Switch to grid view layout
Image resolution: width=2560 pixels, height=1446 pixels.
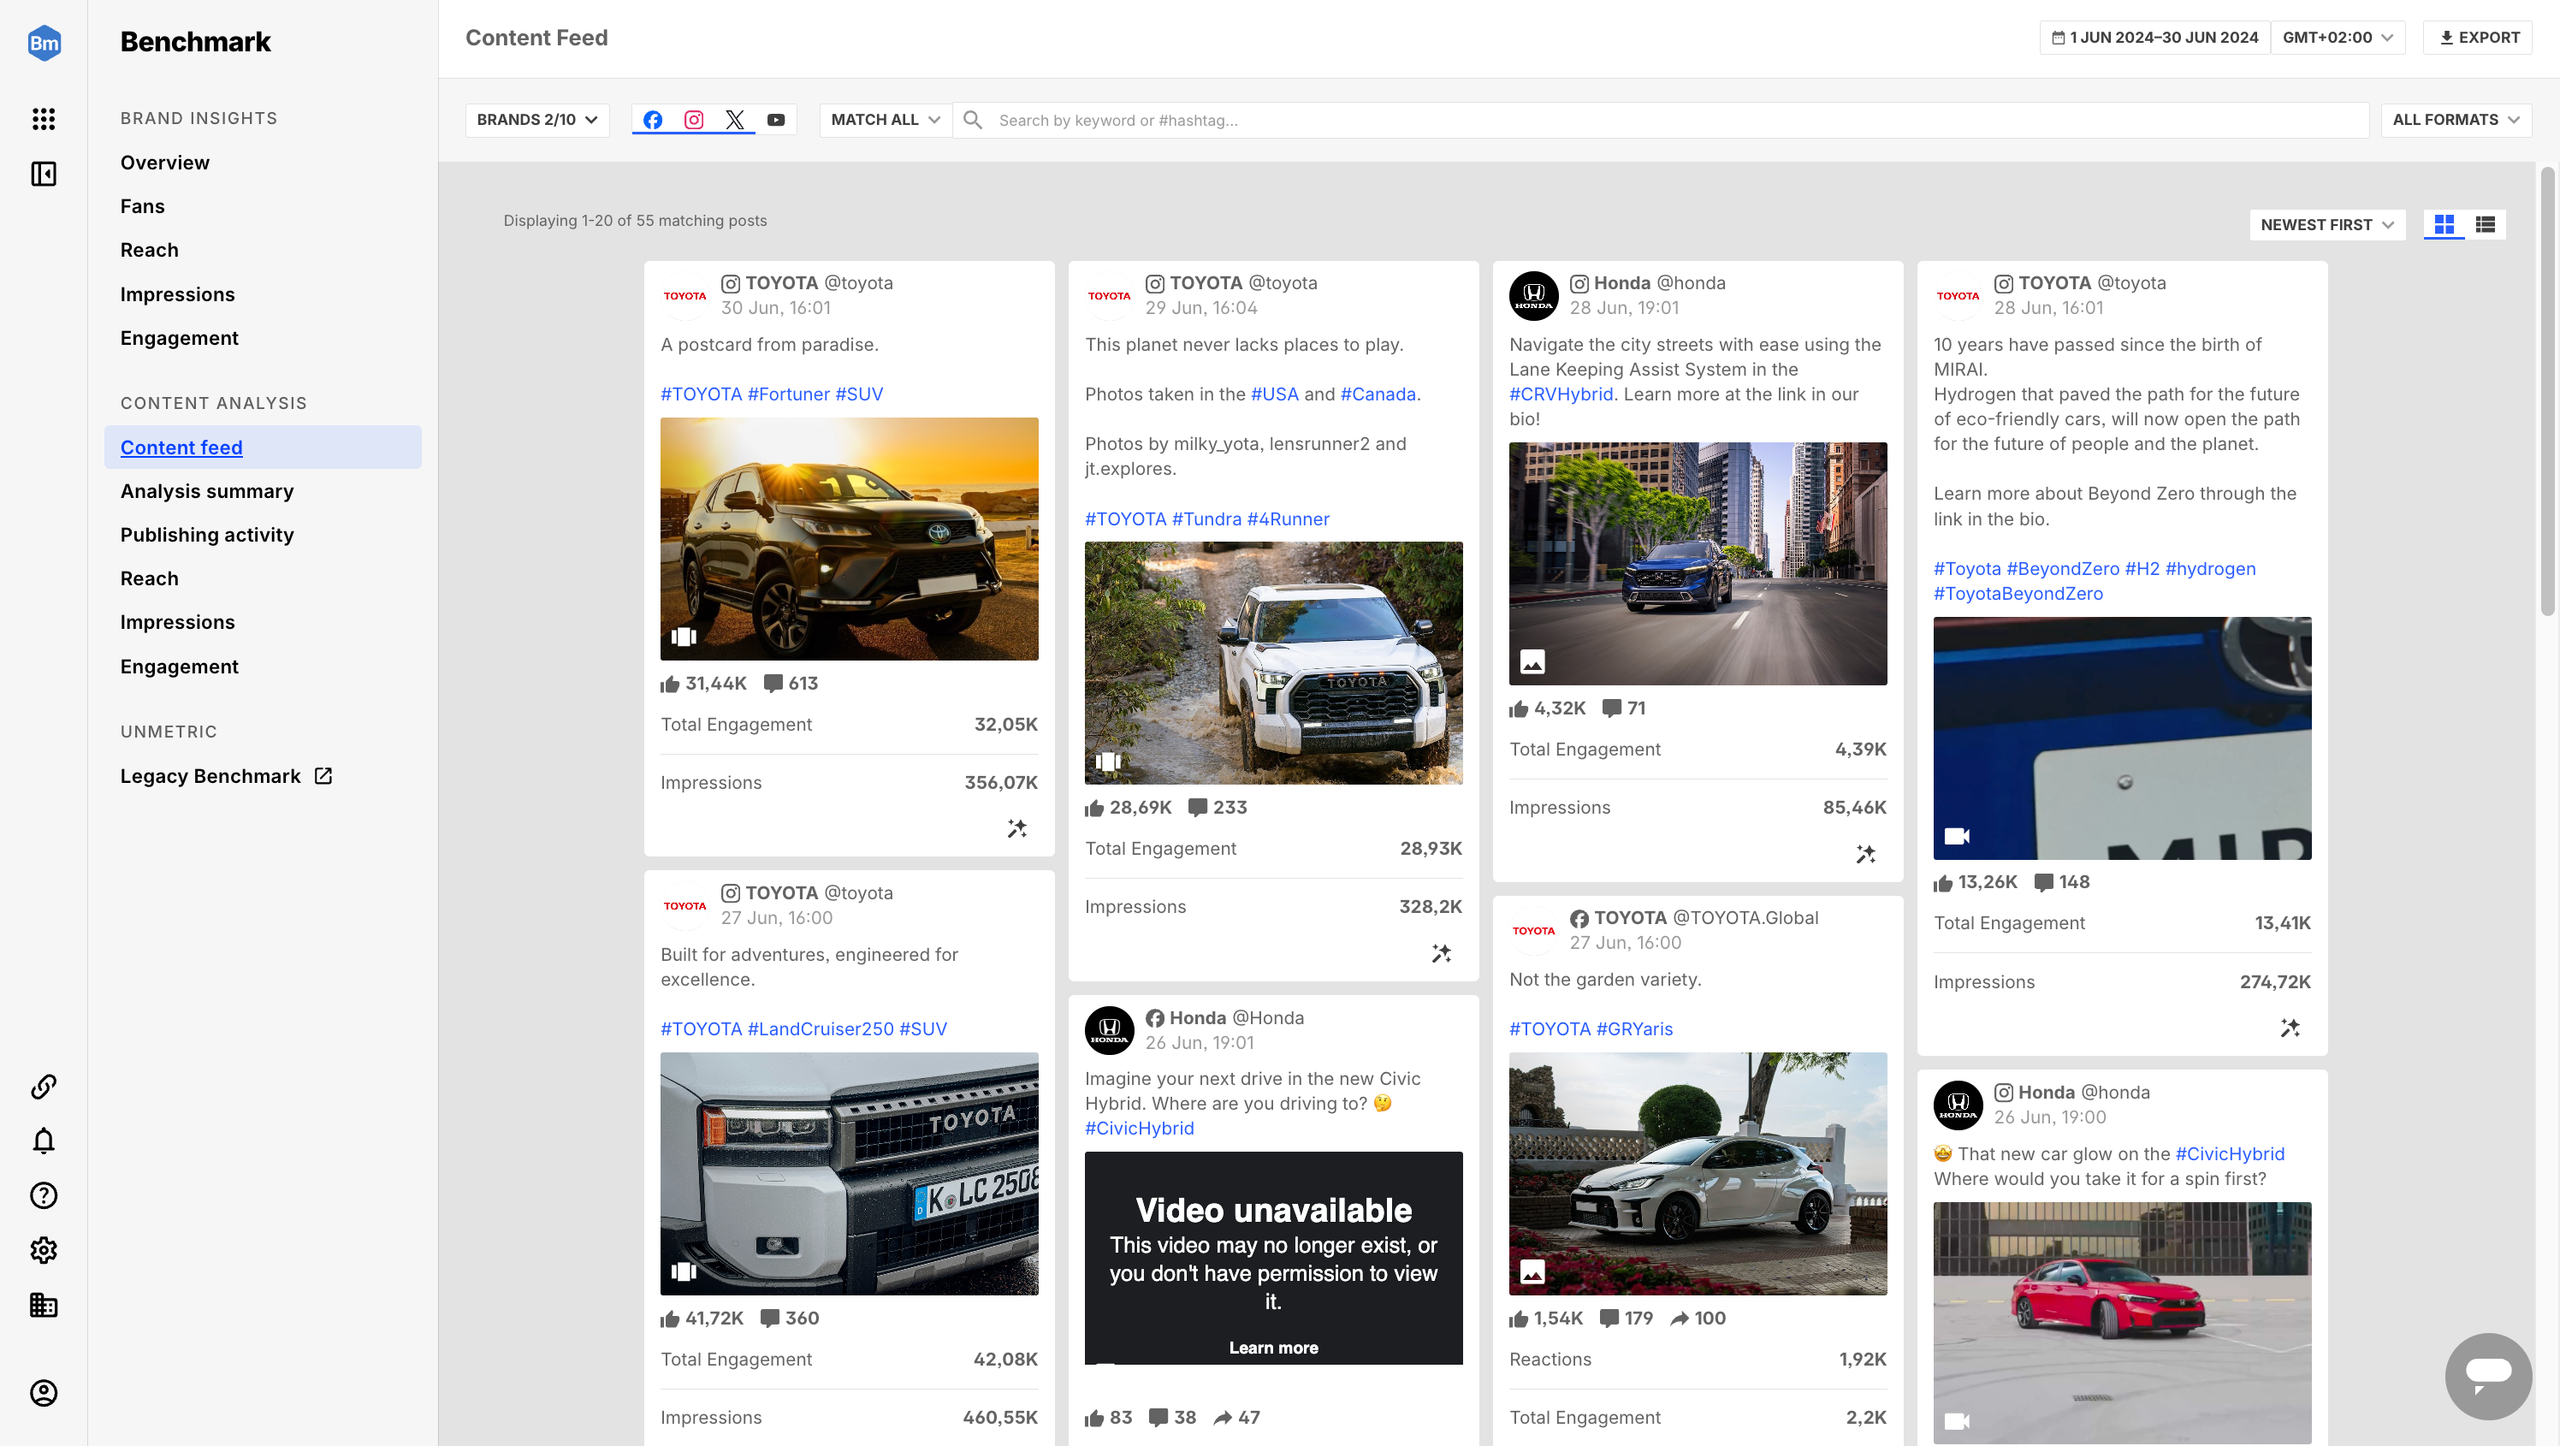2445,225
